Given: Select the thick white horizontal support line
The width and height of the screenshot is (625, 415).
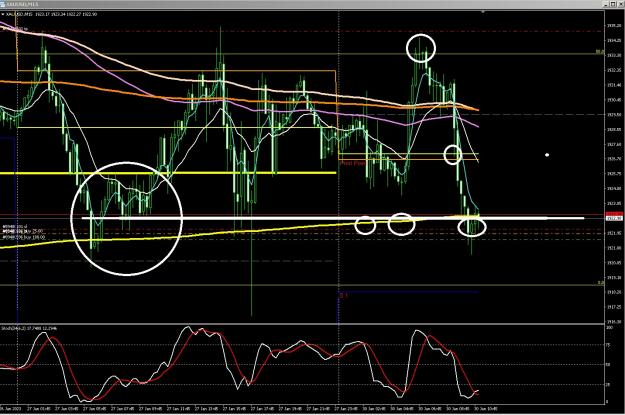Looking at the screenshot, I should [x=333, y=218].
